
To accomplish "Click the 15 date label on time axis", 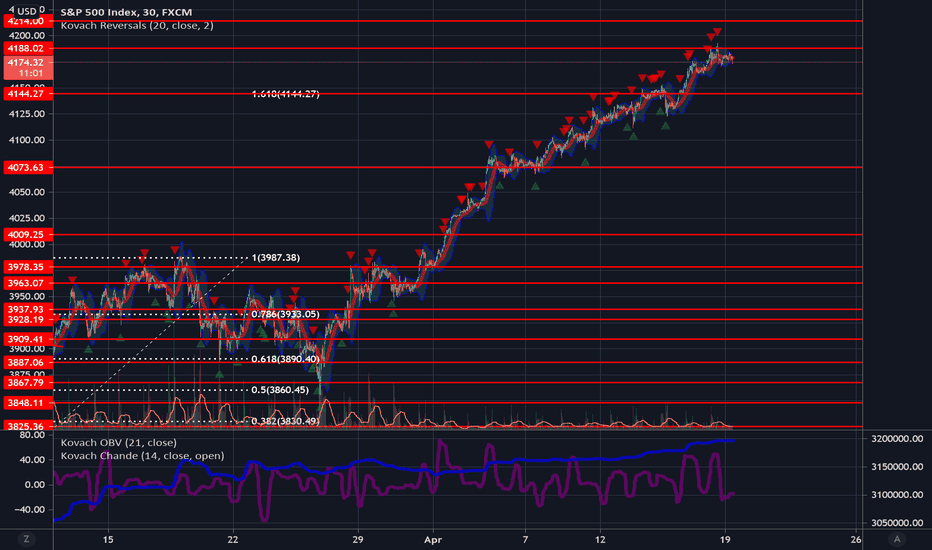I will tap(108, 540).
